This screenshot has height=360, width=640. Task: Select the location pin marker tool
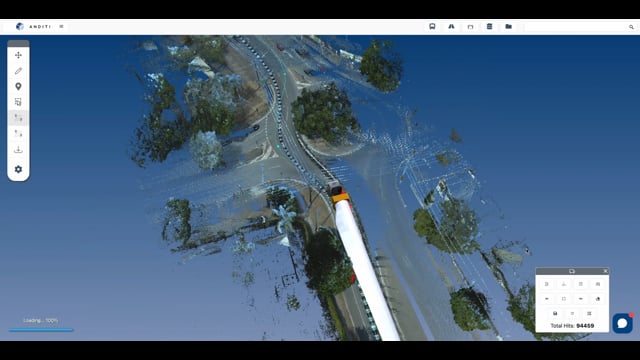click(x=18, y=87)
